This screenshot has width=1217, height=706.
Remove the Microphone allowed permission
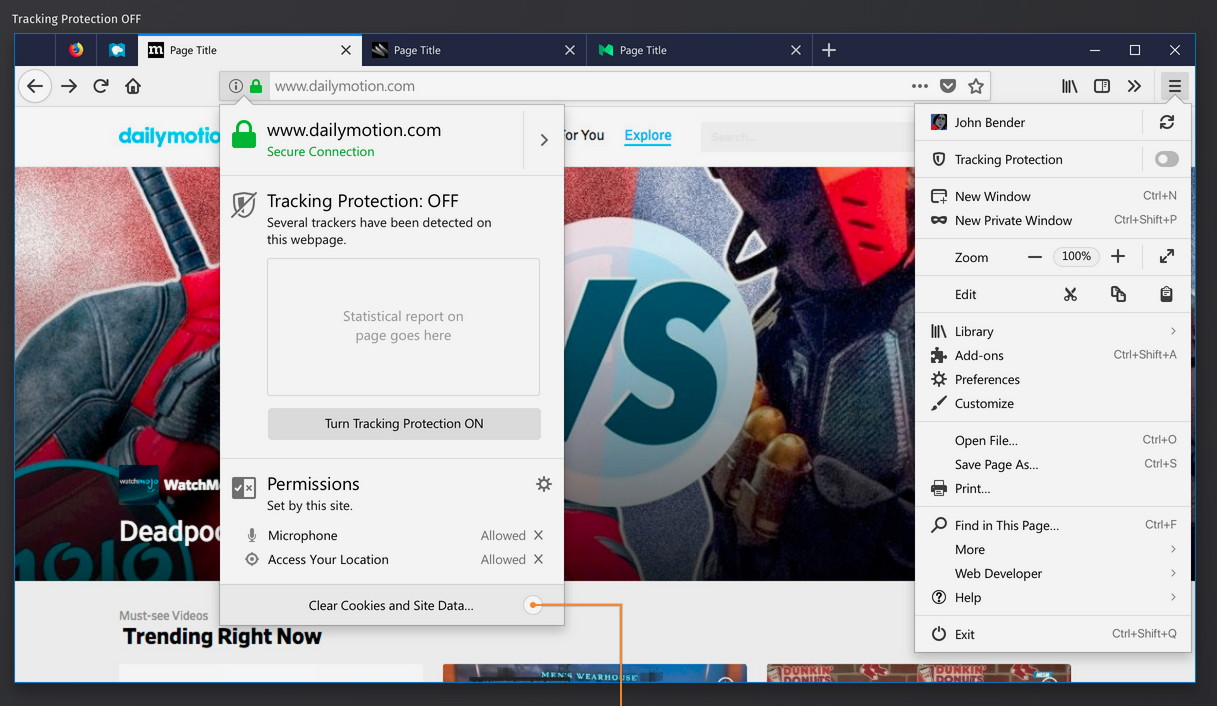click(539, 536)
